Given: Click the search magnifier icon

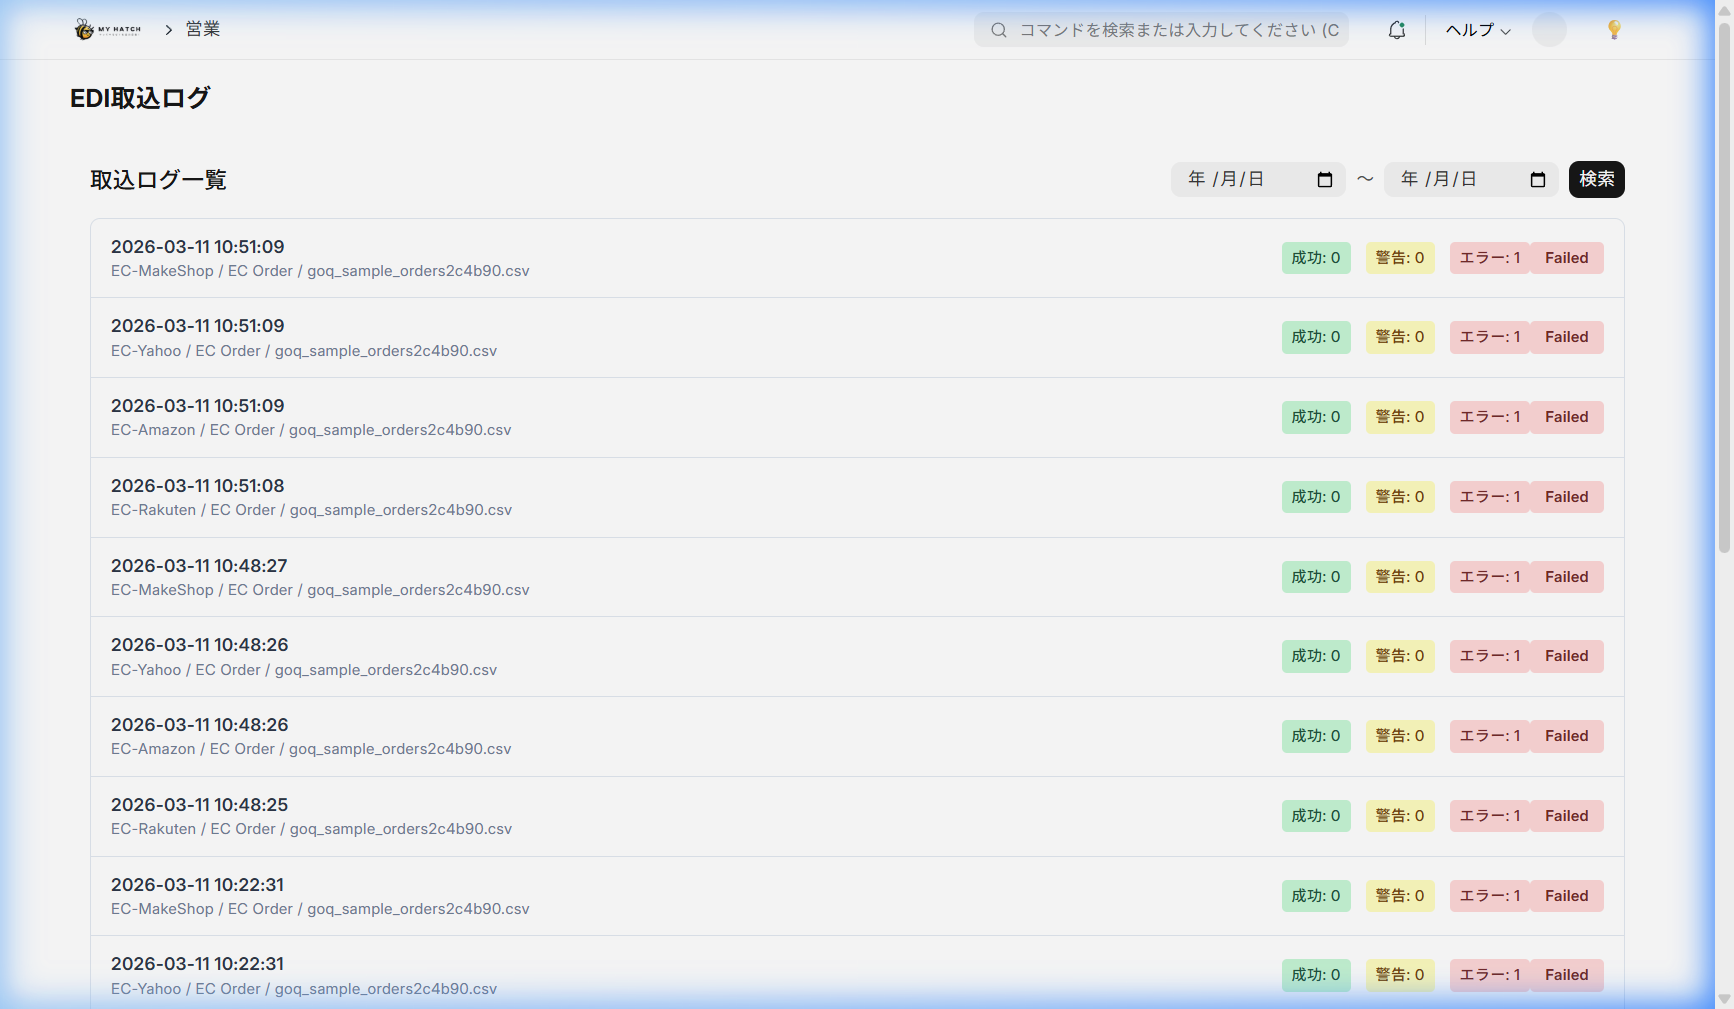Looking at the screenshot, I should click(x=998, y=30).
